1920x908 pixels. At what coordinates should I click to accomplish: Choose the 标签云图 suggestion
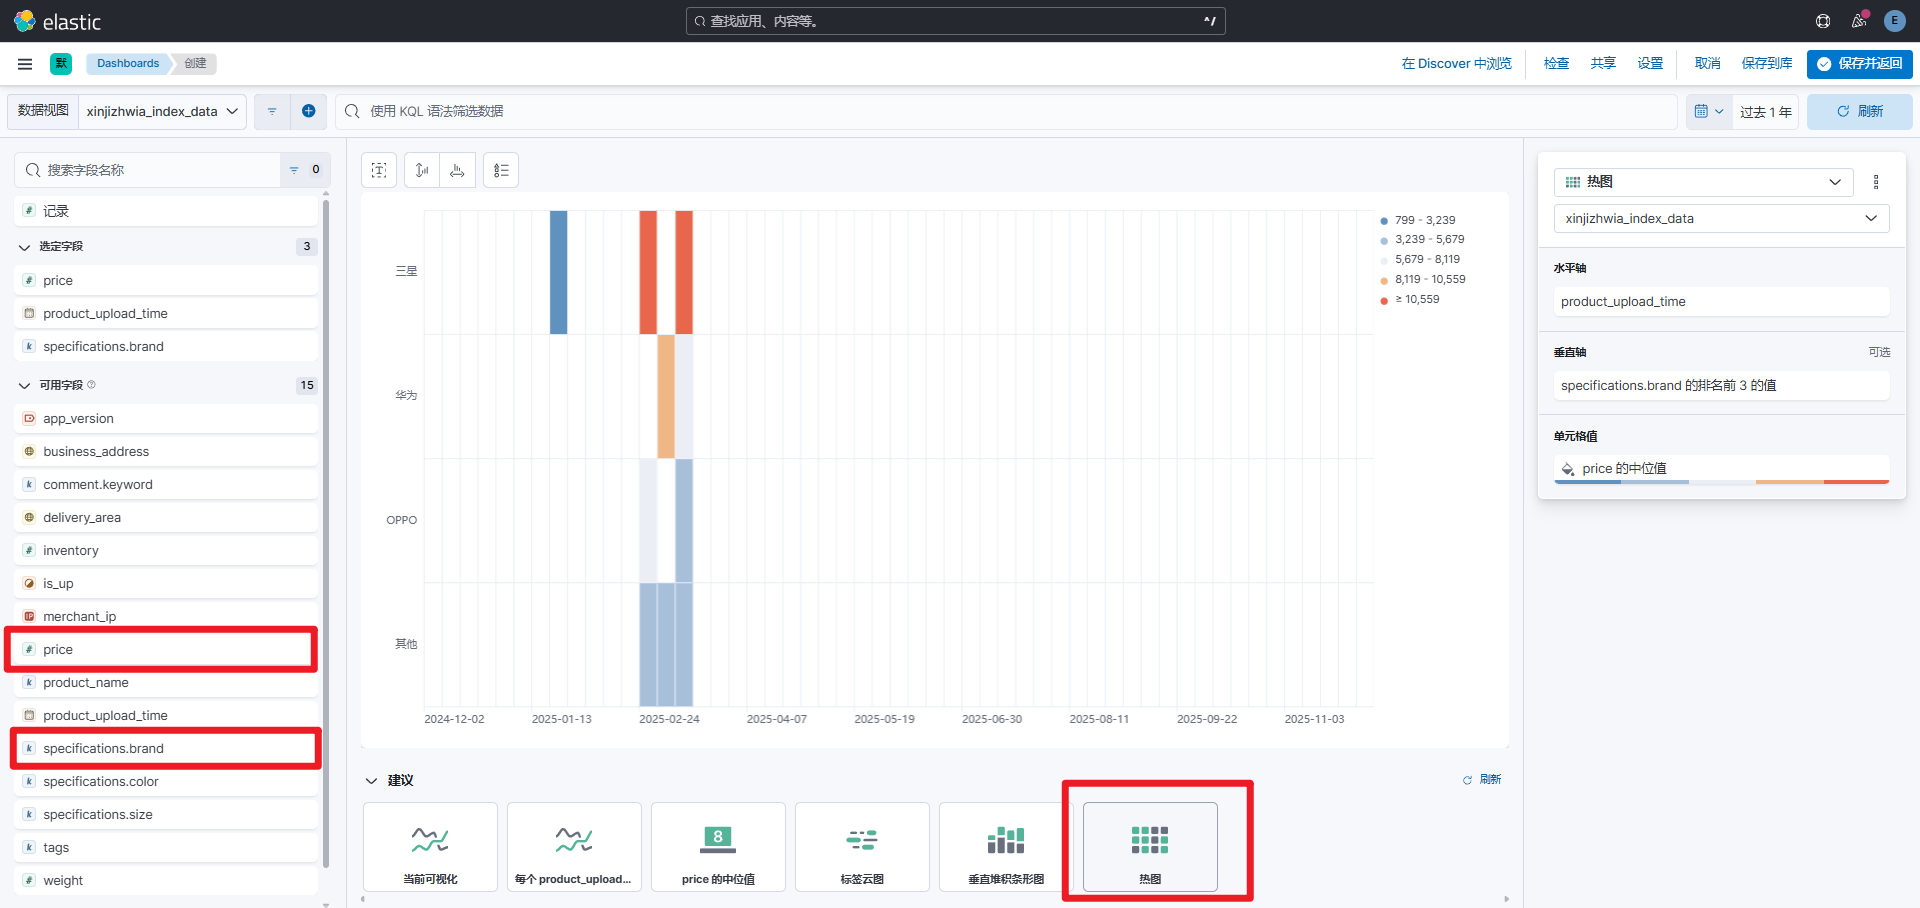(862, 846)
